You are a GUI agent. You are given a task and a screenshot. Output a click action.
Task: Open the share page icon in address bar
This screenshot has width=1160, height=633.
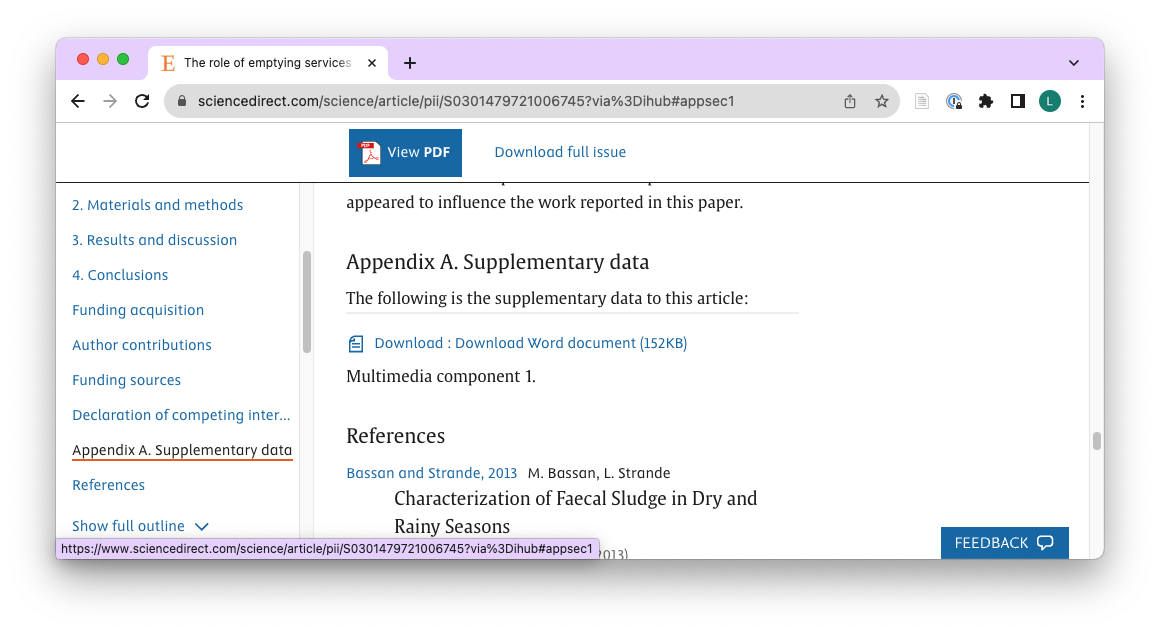(x=850, y=101)
